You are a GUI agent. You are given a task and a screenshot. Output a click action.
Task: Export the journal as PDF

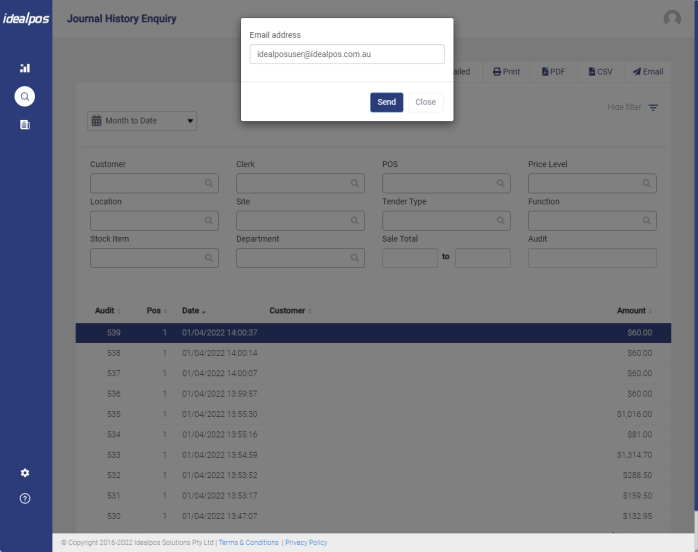pos(553,72)
